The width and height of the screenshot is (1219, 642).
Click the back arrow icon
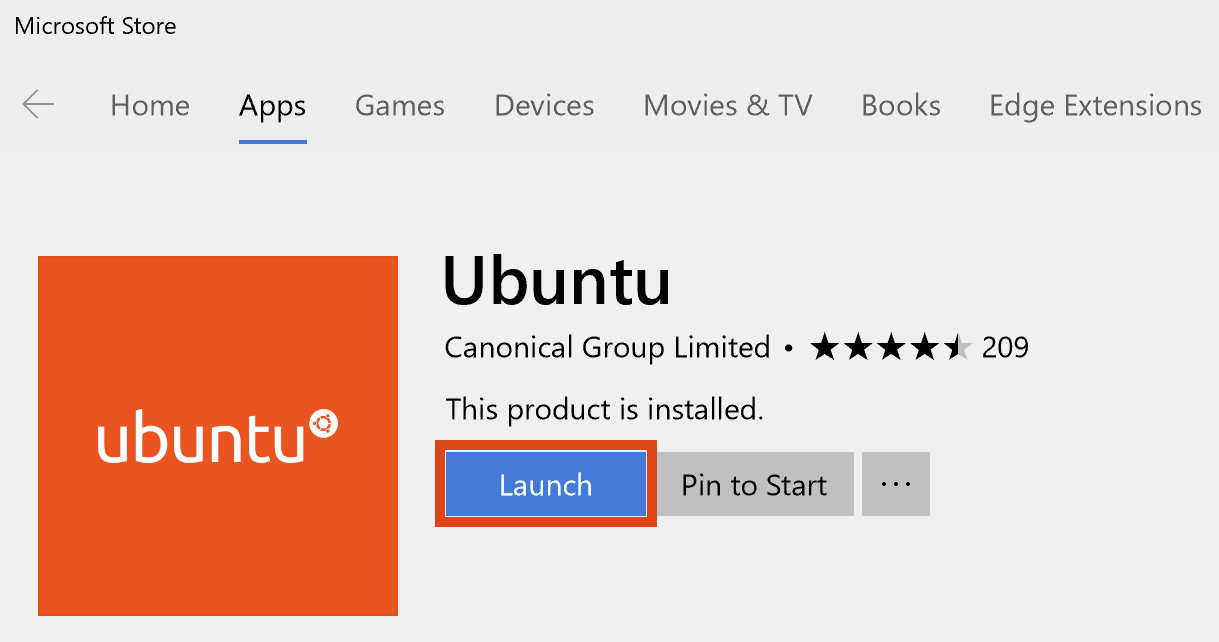38,105
